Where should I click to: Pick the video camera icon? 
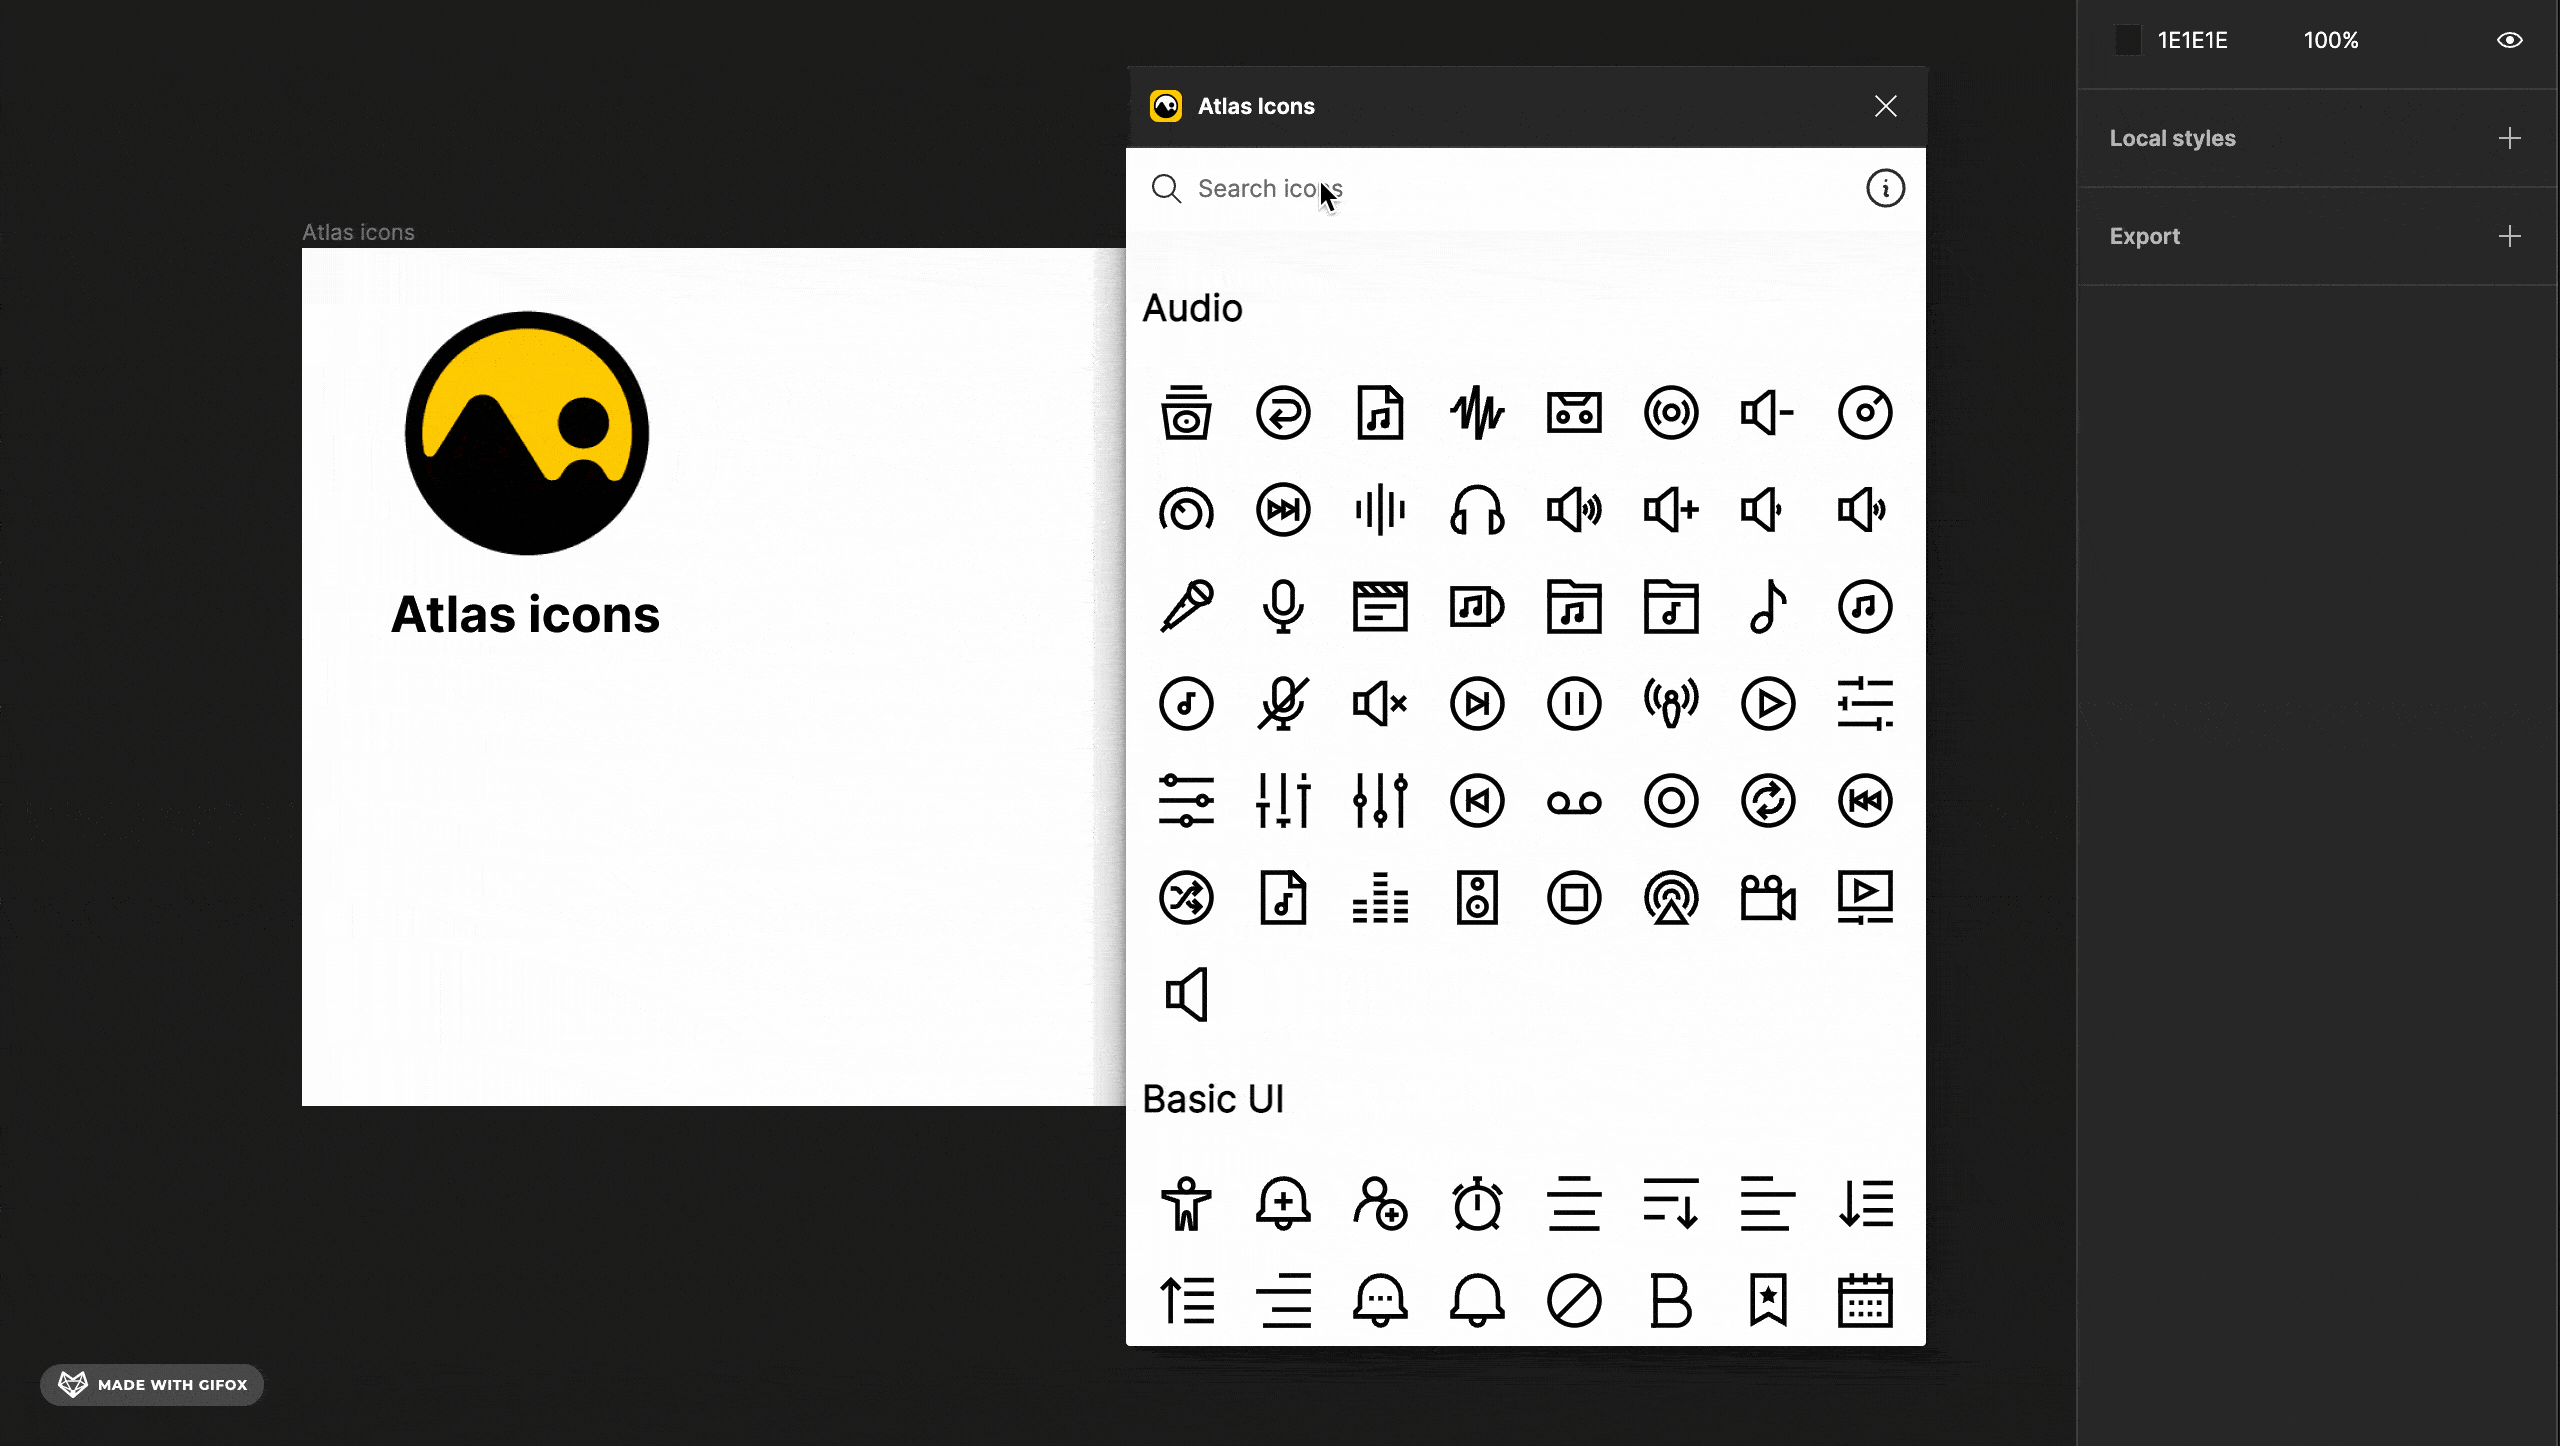(x=1768, y=898)
